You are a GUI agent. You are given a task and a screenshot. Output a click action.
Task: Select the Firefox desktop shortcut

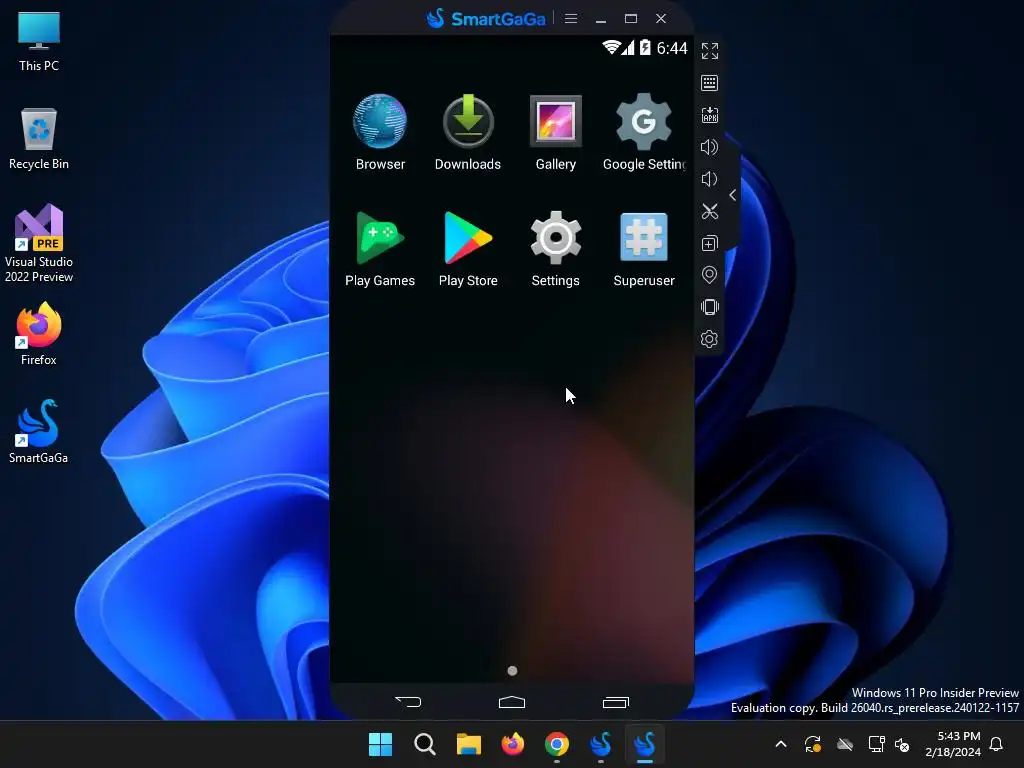[x=39, y=334]
